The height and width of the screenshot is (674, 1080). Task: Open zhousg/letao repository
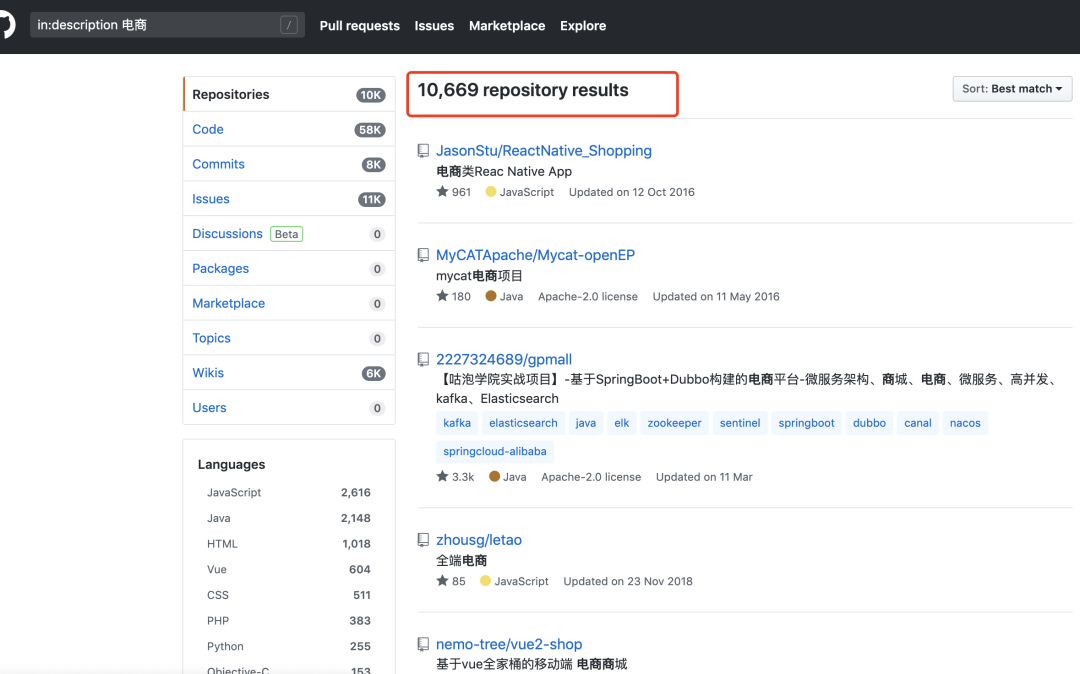tap(479, 540)
